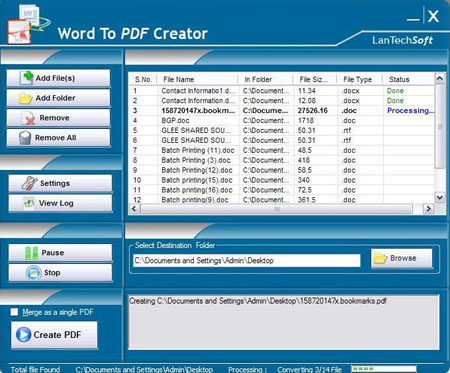
Task: Click file list scroll down arrow
Action: point(440,198)
